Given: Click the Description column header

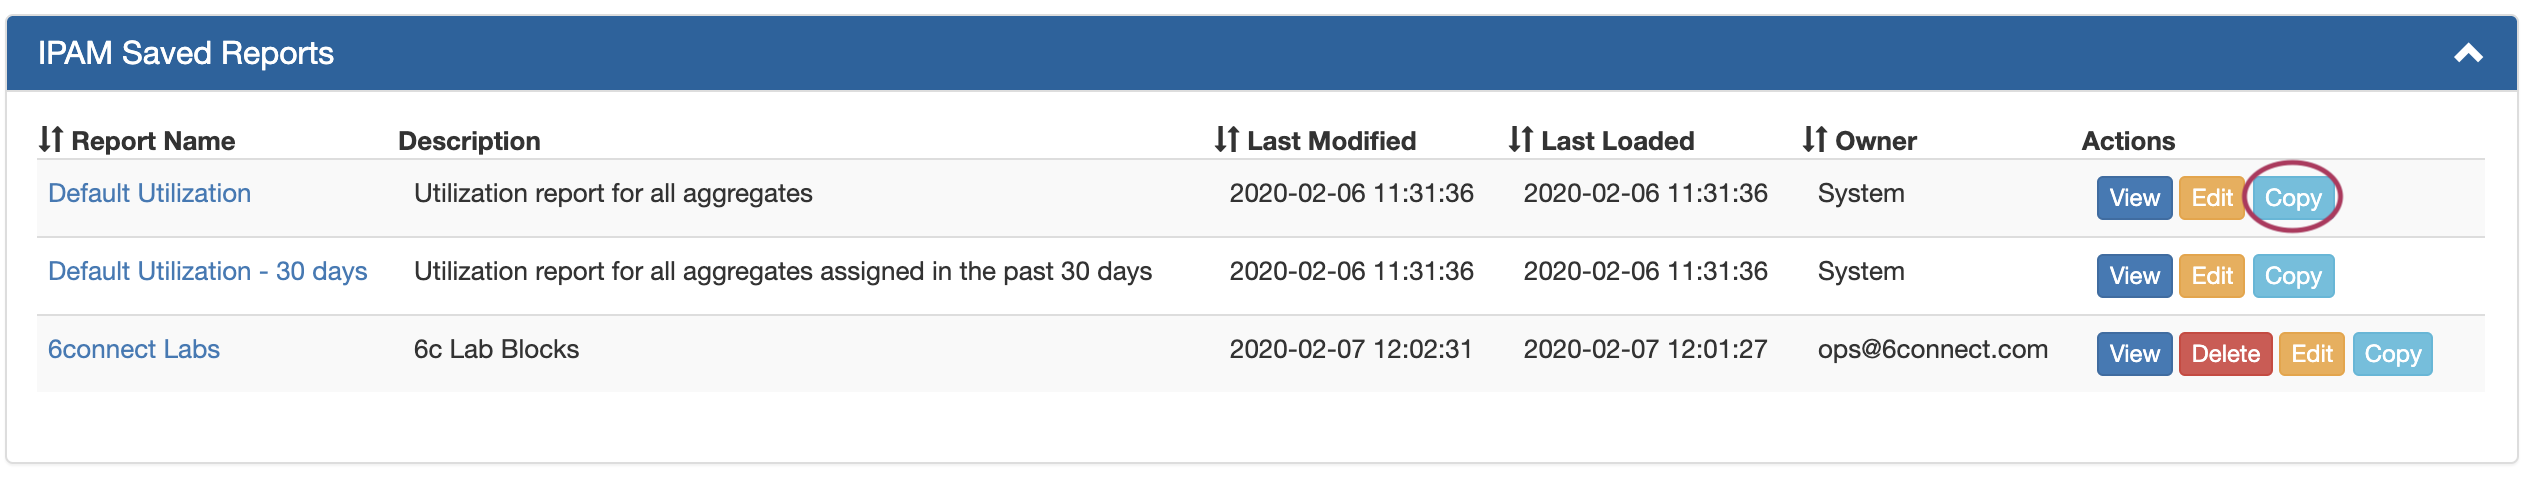Looking at the screenshot, I should (469, 141).
